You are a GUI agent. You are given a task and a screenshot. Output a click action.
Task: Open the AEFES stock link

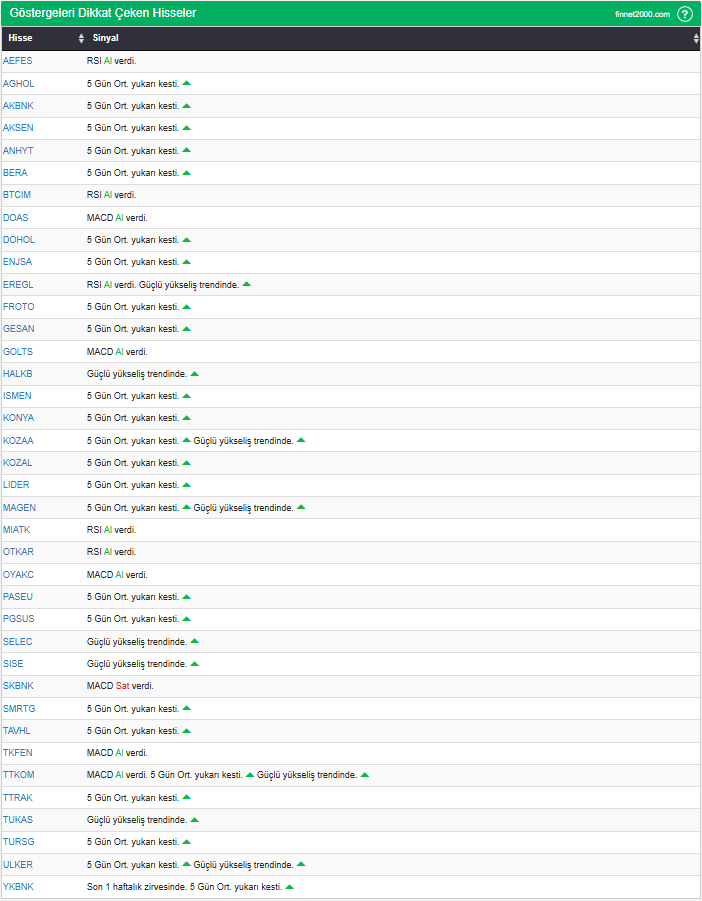tap(18, 61)
